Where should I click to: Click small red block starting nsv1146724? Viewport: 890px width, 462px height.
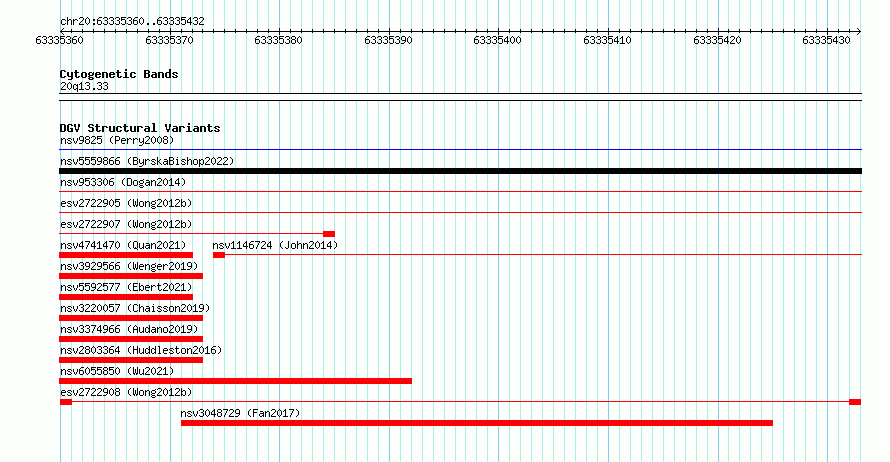point(219,255)
